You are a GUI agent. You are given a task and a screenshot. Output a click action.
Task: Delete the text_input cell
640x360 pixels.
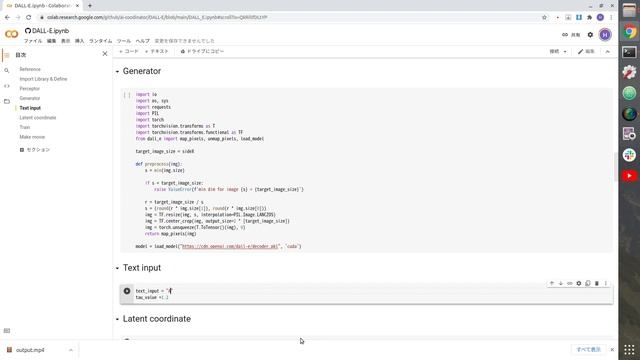tap(597, 283)
